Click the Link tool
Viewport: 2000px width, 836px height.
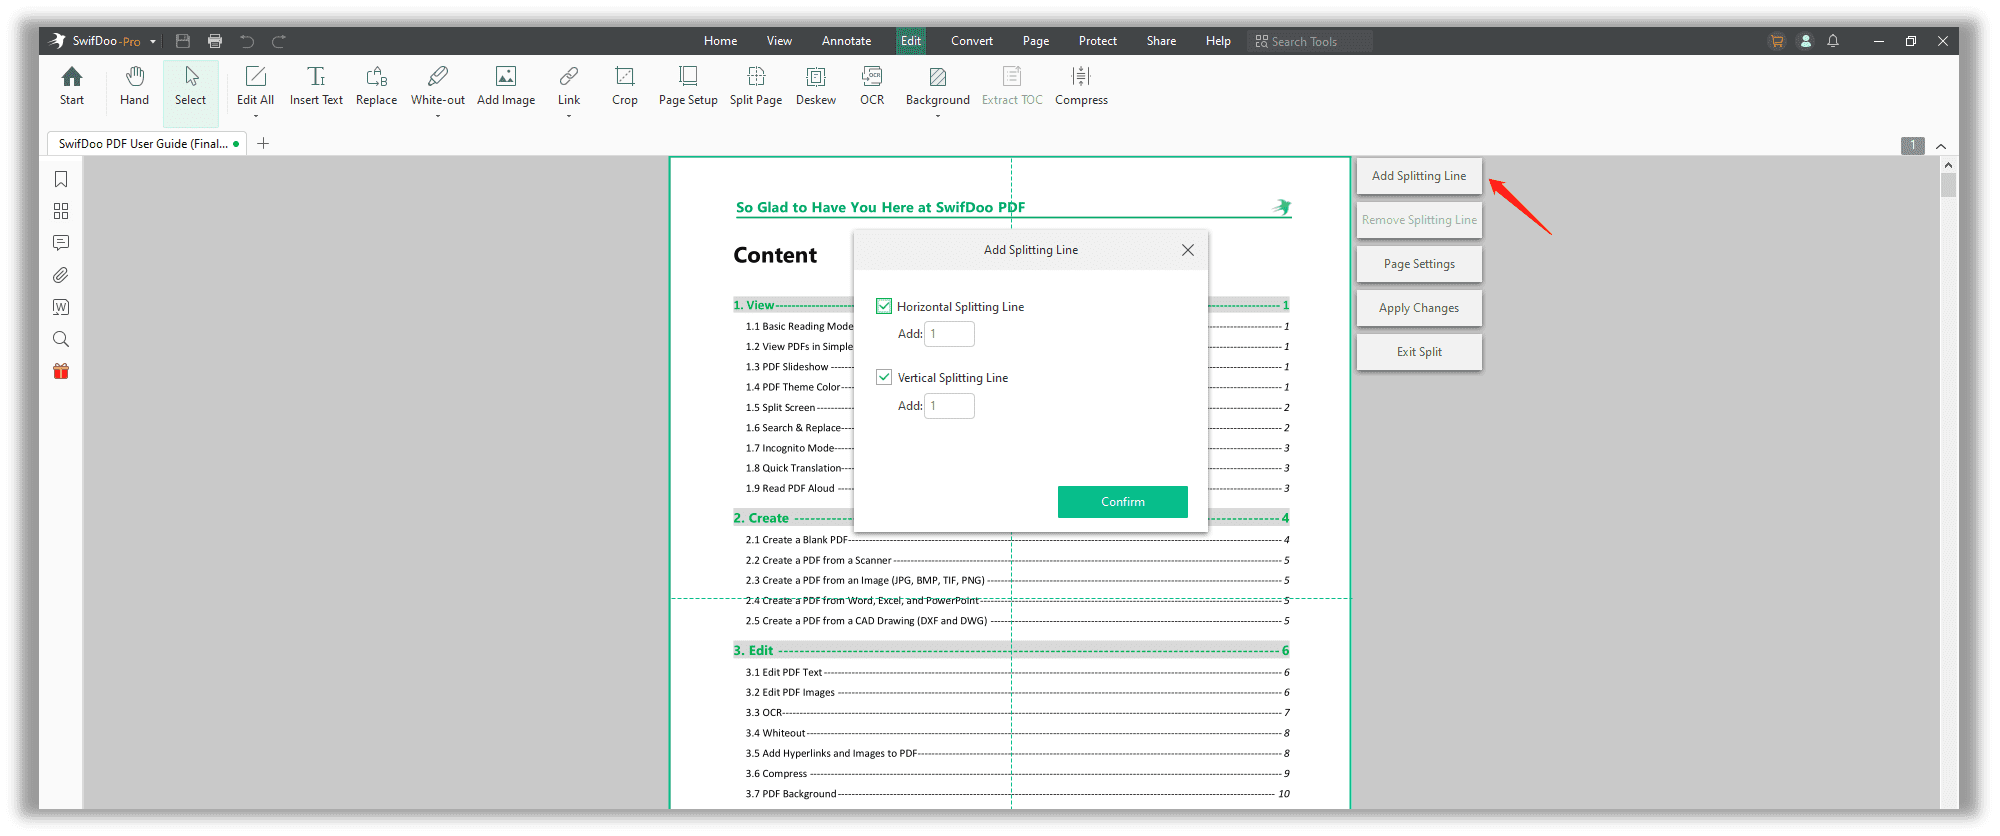coord(569,86)
